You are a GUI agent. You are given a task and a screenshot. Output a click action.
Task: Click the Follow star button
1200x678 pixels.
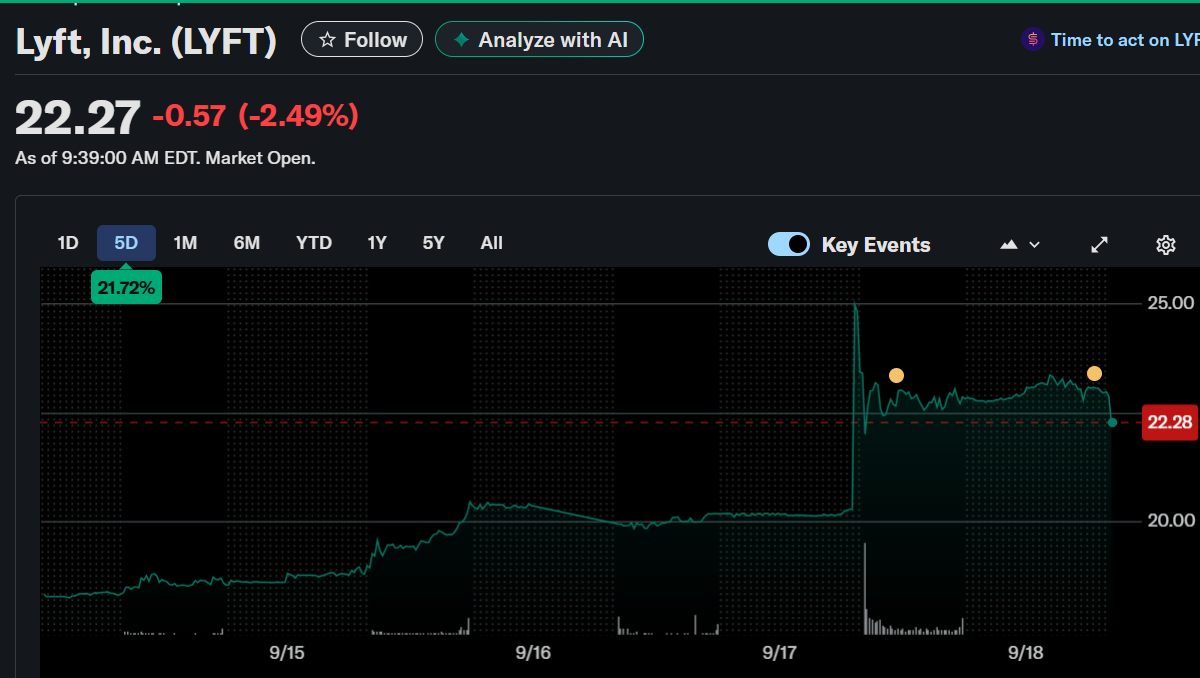(362, 40)
